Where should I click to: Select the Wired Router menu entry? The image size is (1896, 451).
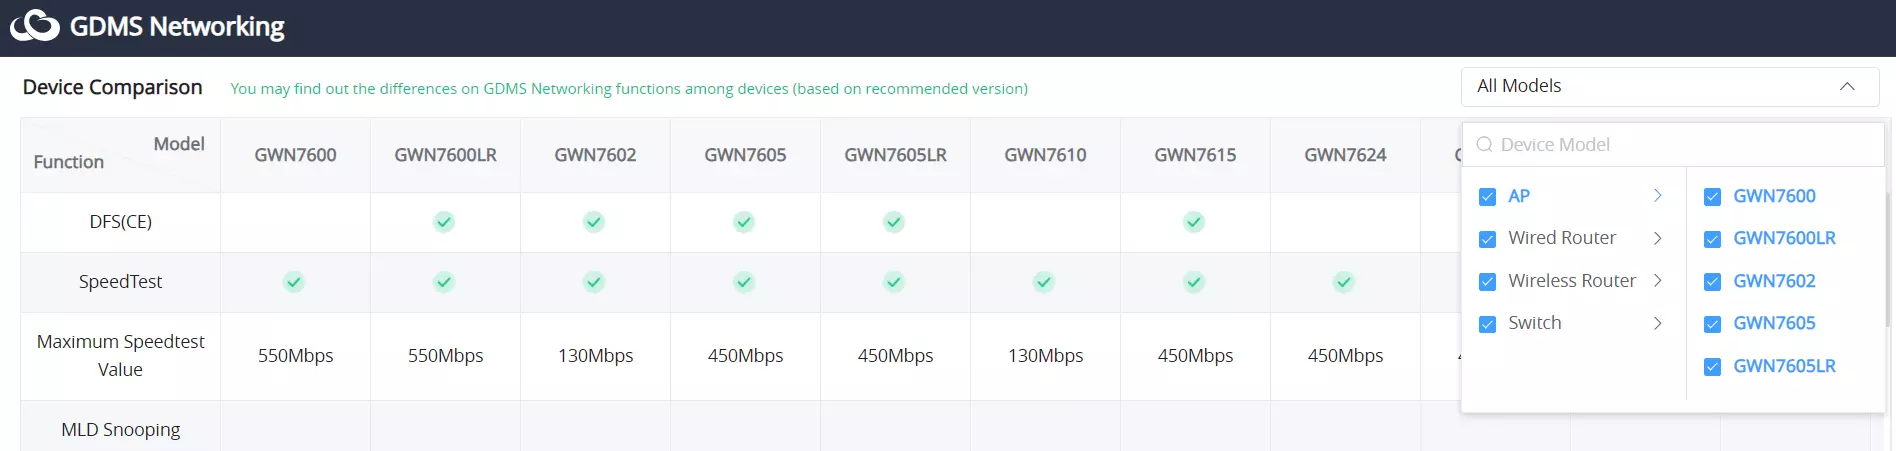click(x=1562, y=238)
